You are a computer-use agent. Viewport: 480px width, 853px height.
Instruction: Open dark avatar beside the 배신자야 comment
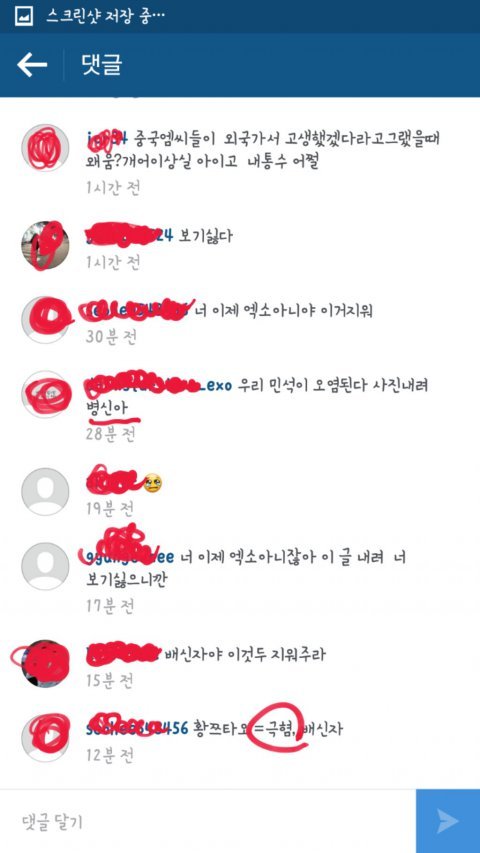(45, 664)
